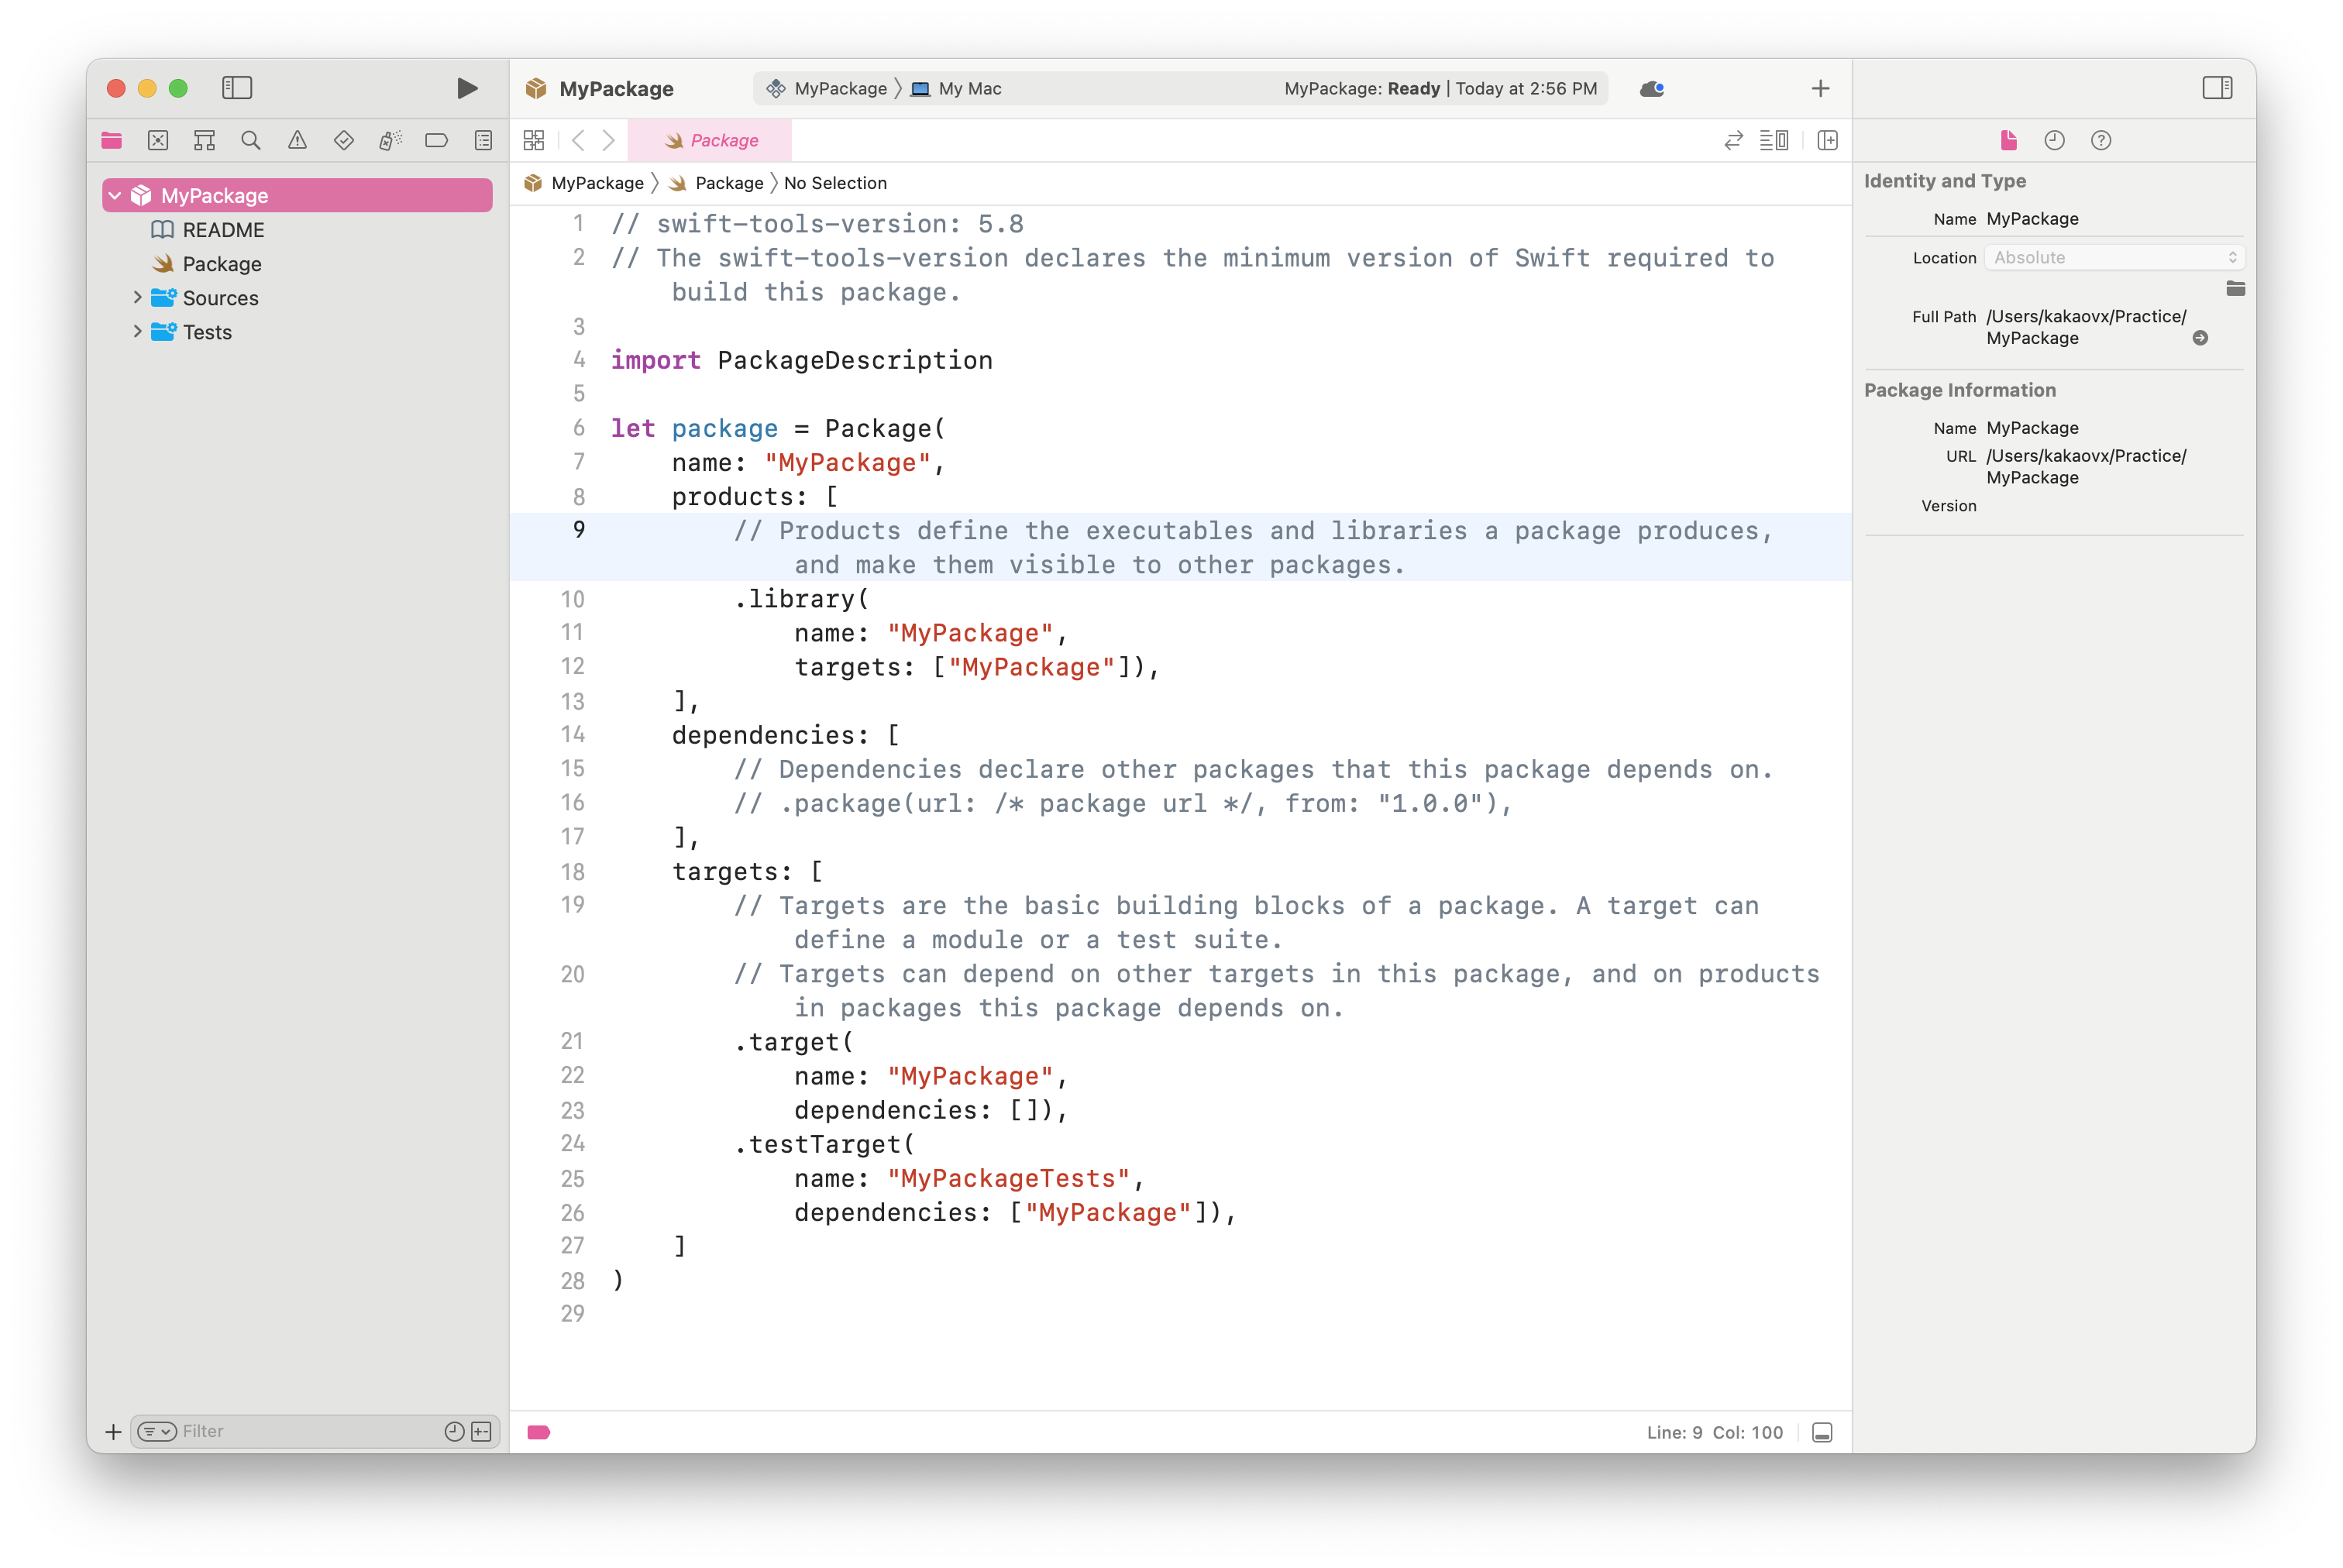The width and height of the screenshot is (2343, 1568).
Task: Open the Find navigator
Action: pyautogui.click(x=251, y=140)
